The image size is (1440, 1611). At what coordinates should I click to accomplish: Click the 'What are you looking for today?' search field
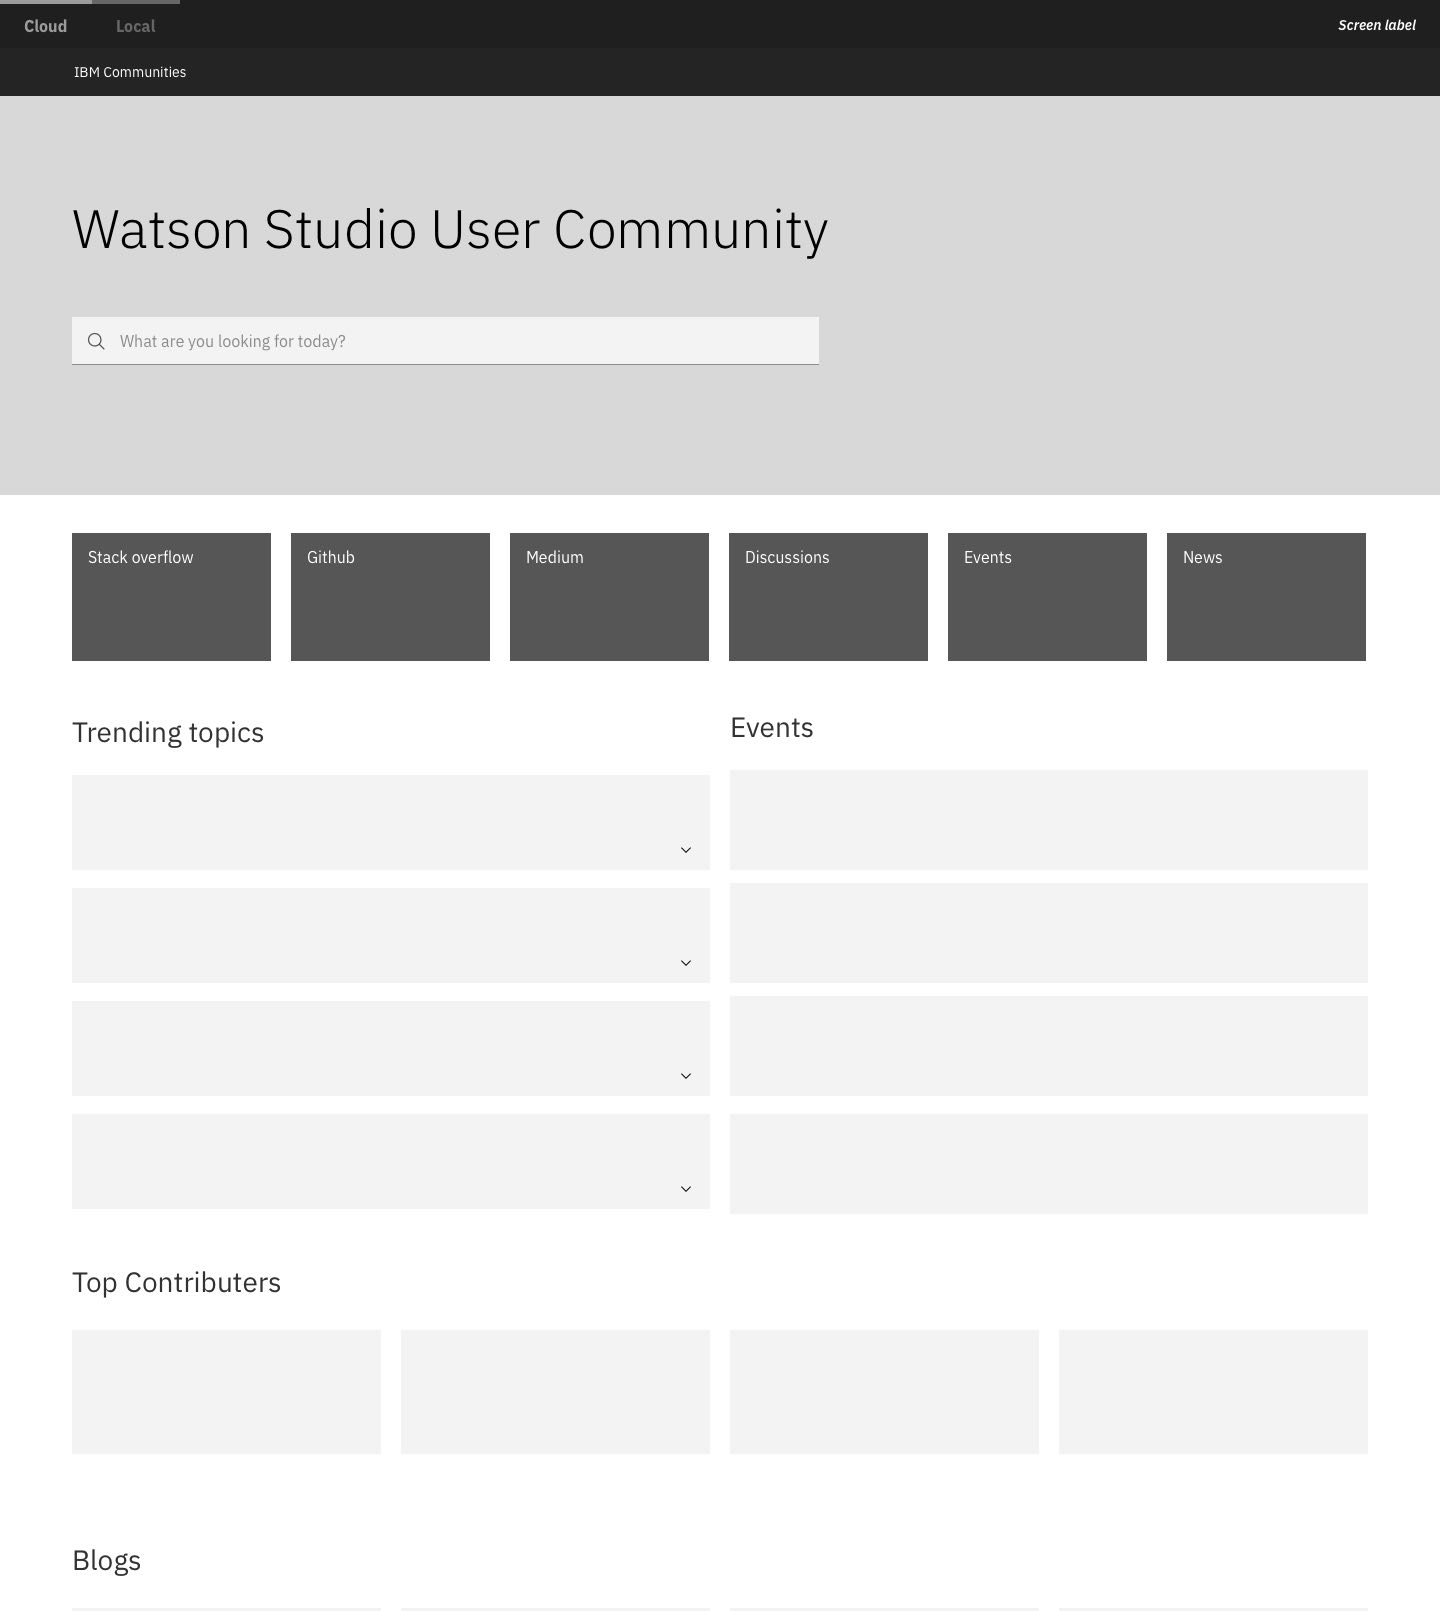coord(460,341)
